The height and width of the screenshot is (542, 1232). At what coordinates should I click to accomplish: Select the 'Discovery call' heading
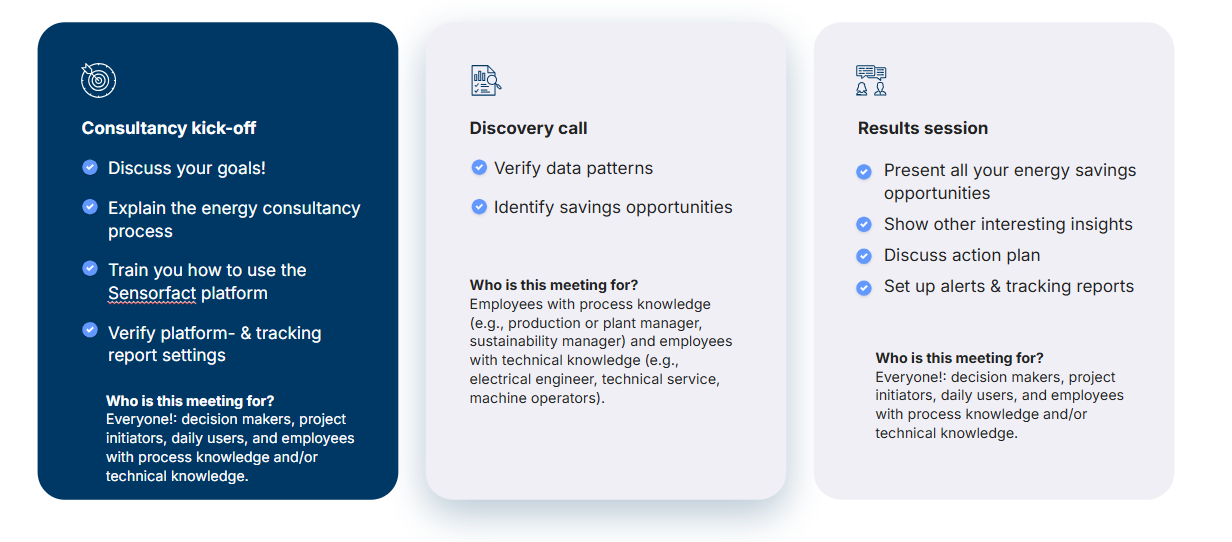coord(528,128)
